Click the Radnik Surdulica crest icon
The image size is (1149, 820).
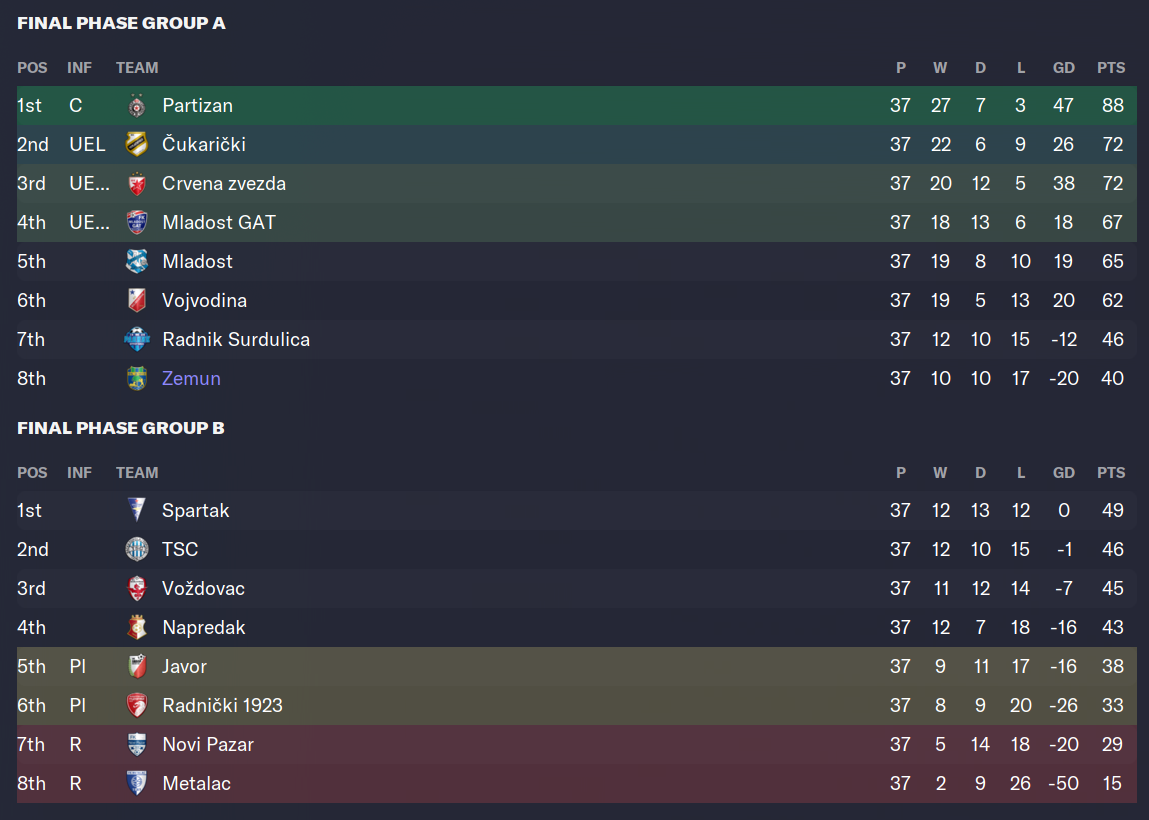(137, 339)
